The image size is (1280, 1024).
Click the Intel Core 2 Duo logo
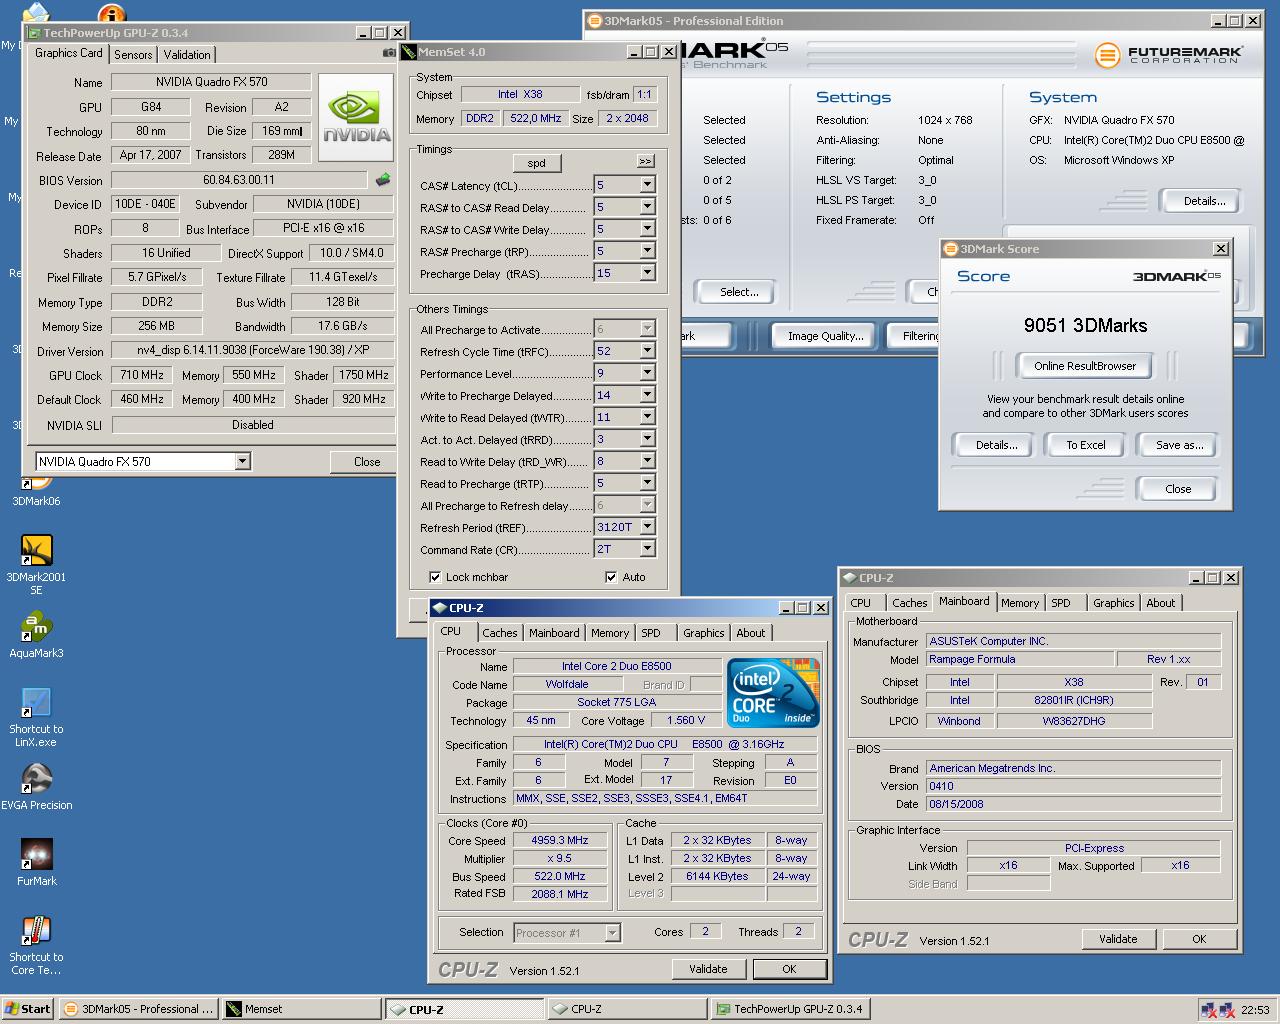(773, 692)
